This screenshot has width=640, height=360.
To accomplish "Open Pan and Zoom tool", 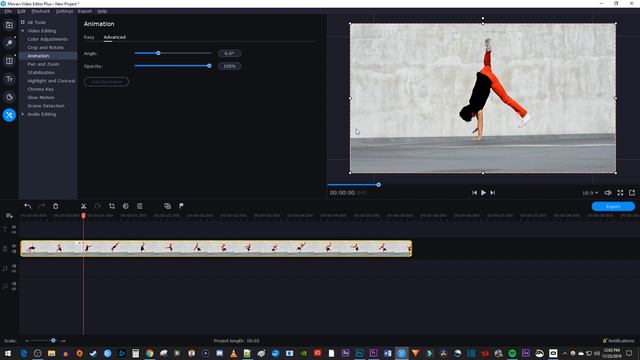I will [43, 64].
